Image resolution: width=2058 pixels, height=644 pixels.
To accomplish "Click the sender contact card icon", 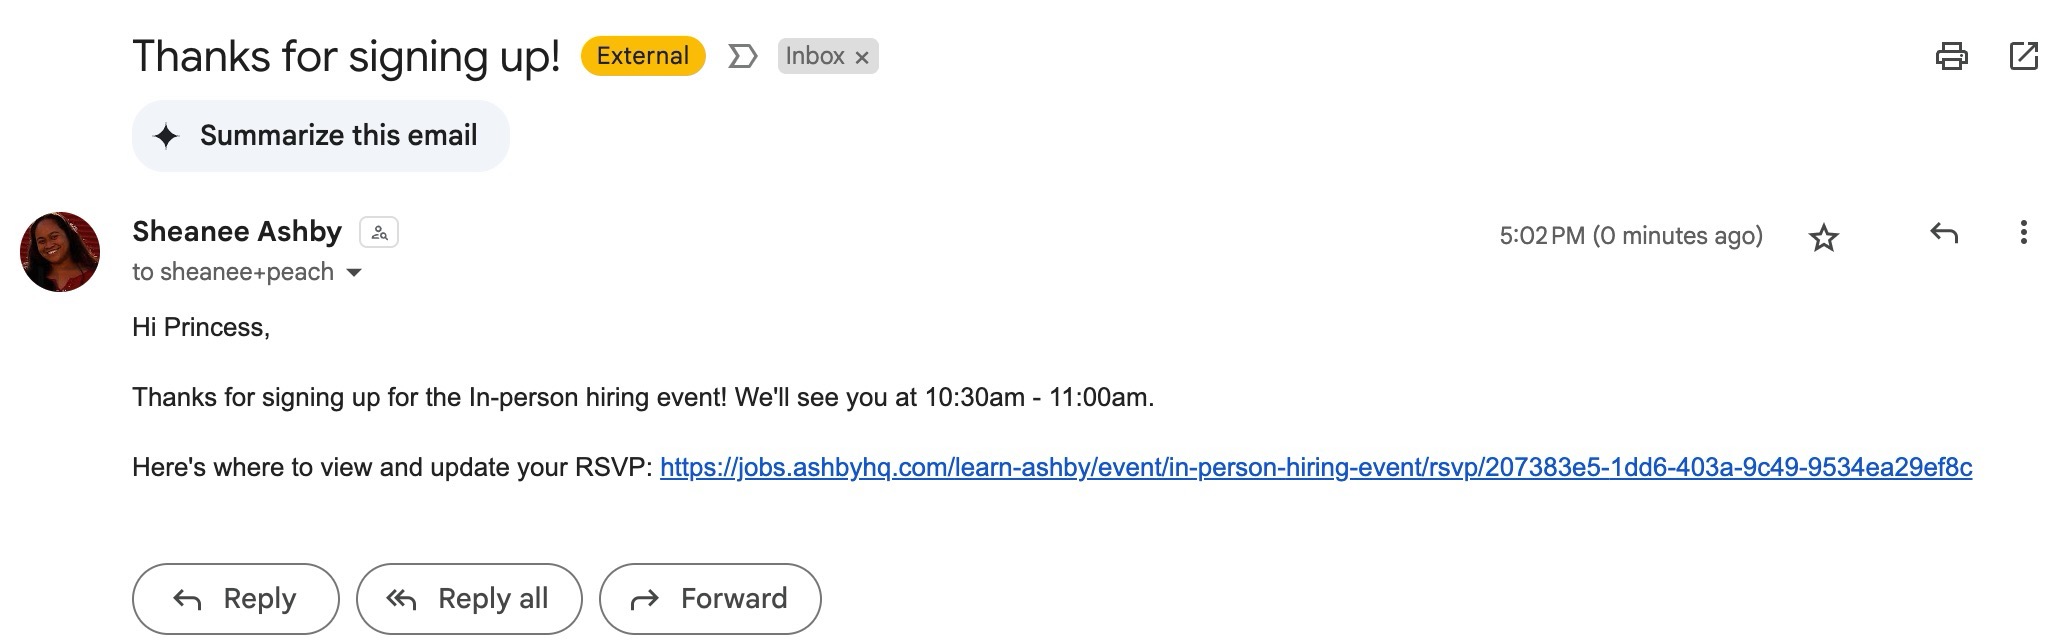I will (x=379, y=232).
